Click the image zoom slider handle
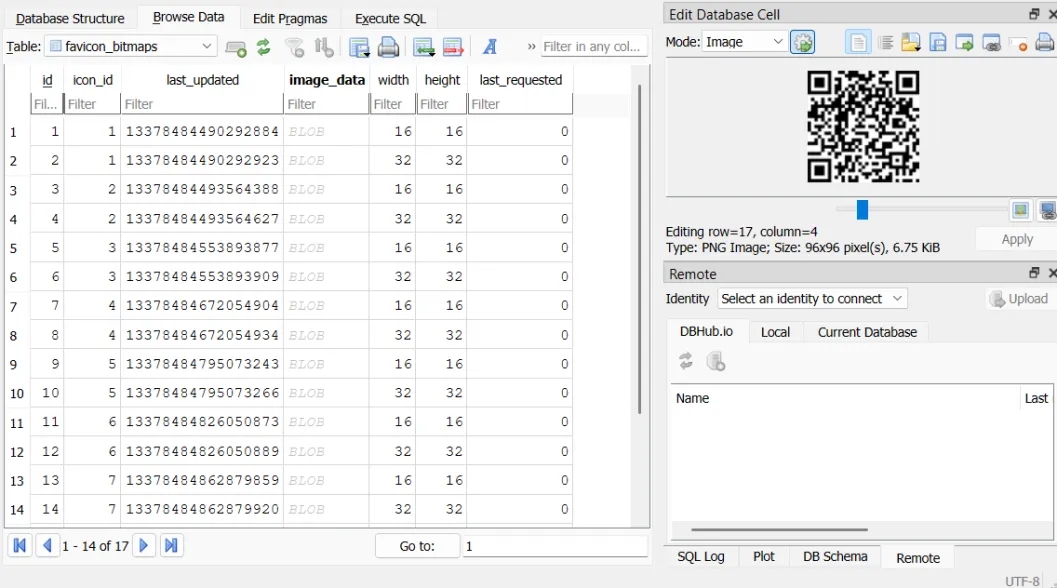The width and height of the screenshot is (1057, 588). 862,210
